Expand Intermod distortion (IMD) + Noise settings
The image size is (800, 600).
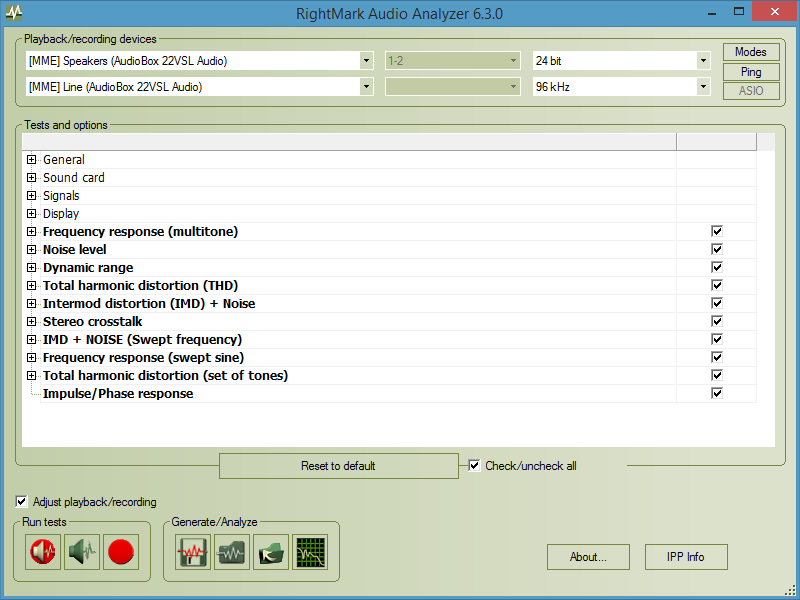32,304
